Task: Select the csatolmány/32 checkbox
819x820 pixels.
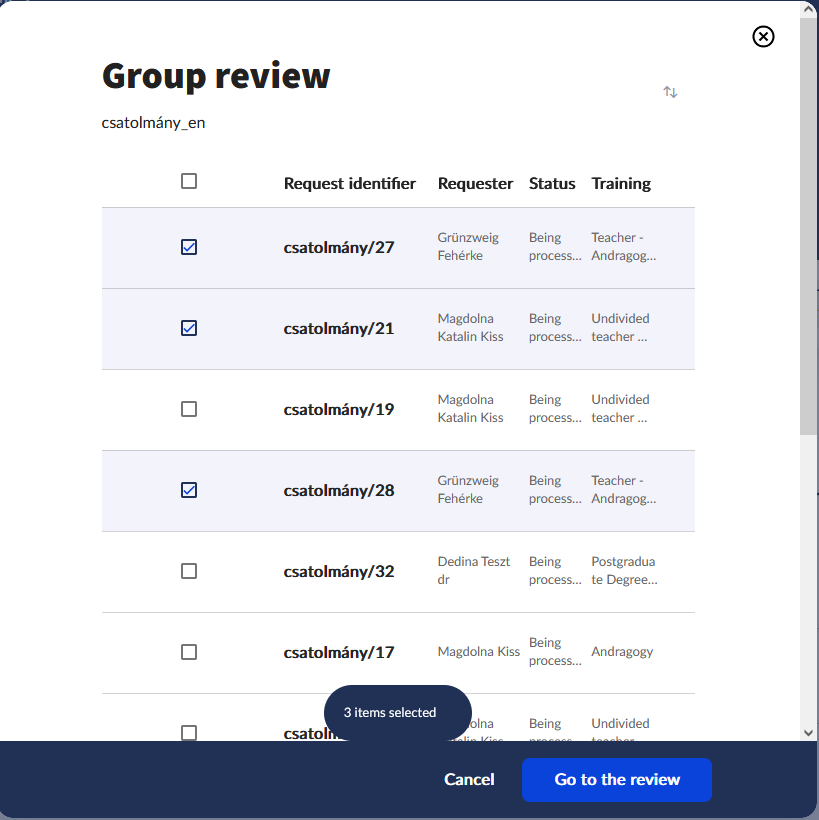Action: (189, 571)
